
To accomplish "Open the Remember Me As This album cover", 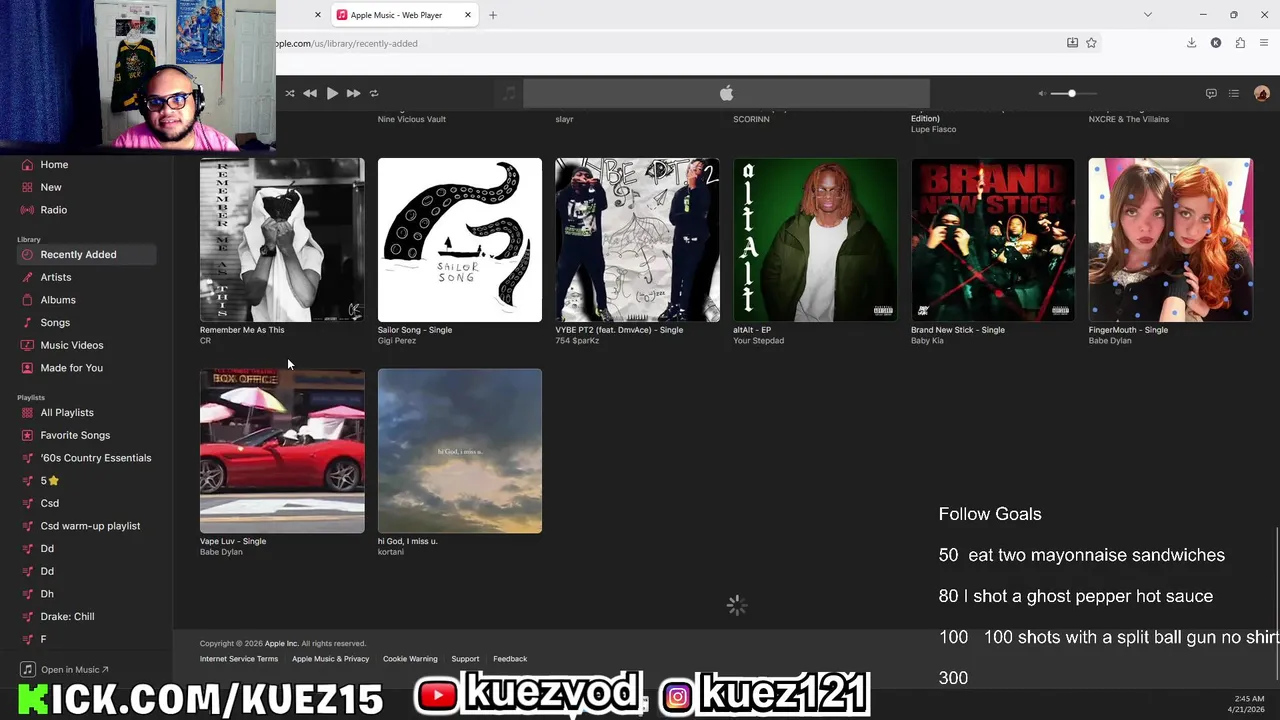I will point(282,240).
